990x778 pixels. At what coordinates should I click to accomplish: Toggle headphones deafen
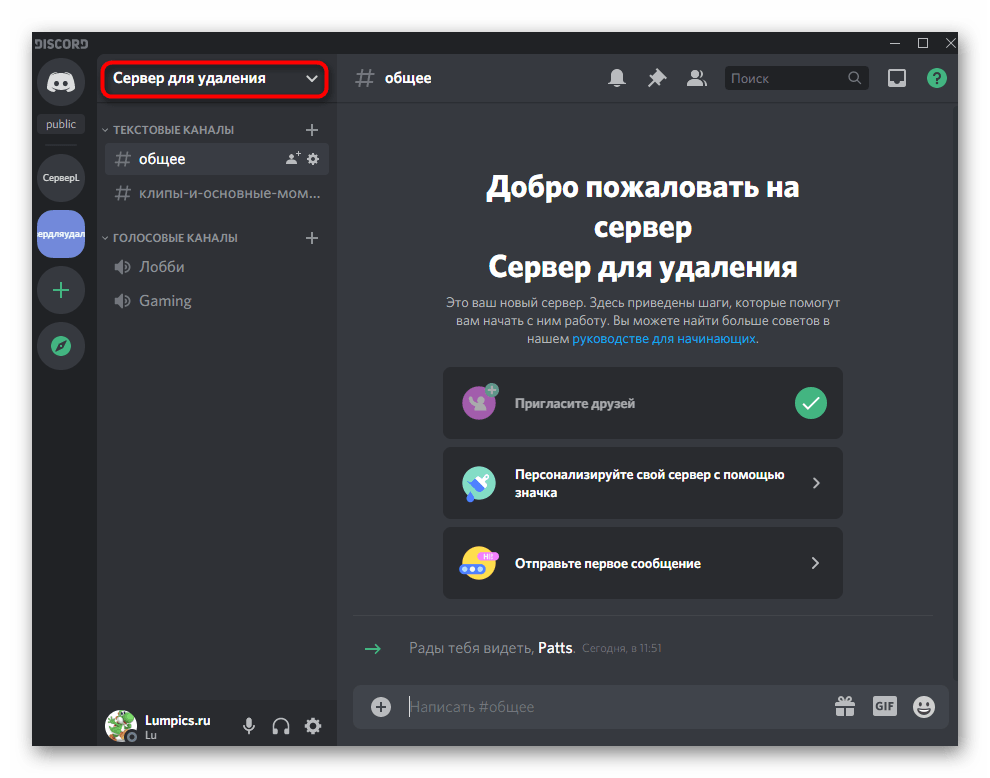pos(281,726)
